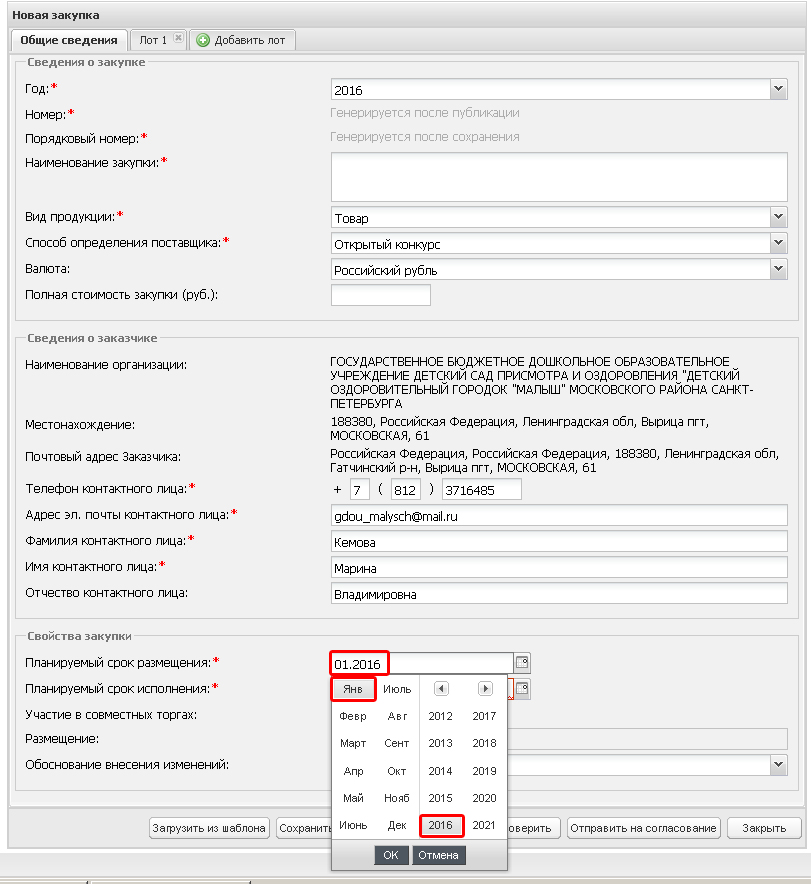The height and width of the screenshot is (884, 811).
Task: Select Сент month in picker
Action: click(397, 743)
